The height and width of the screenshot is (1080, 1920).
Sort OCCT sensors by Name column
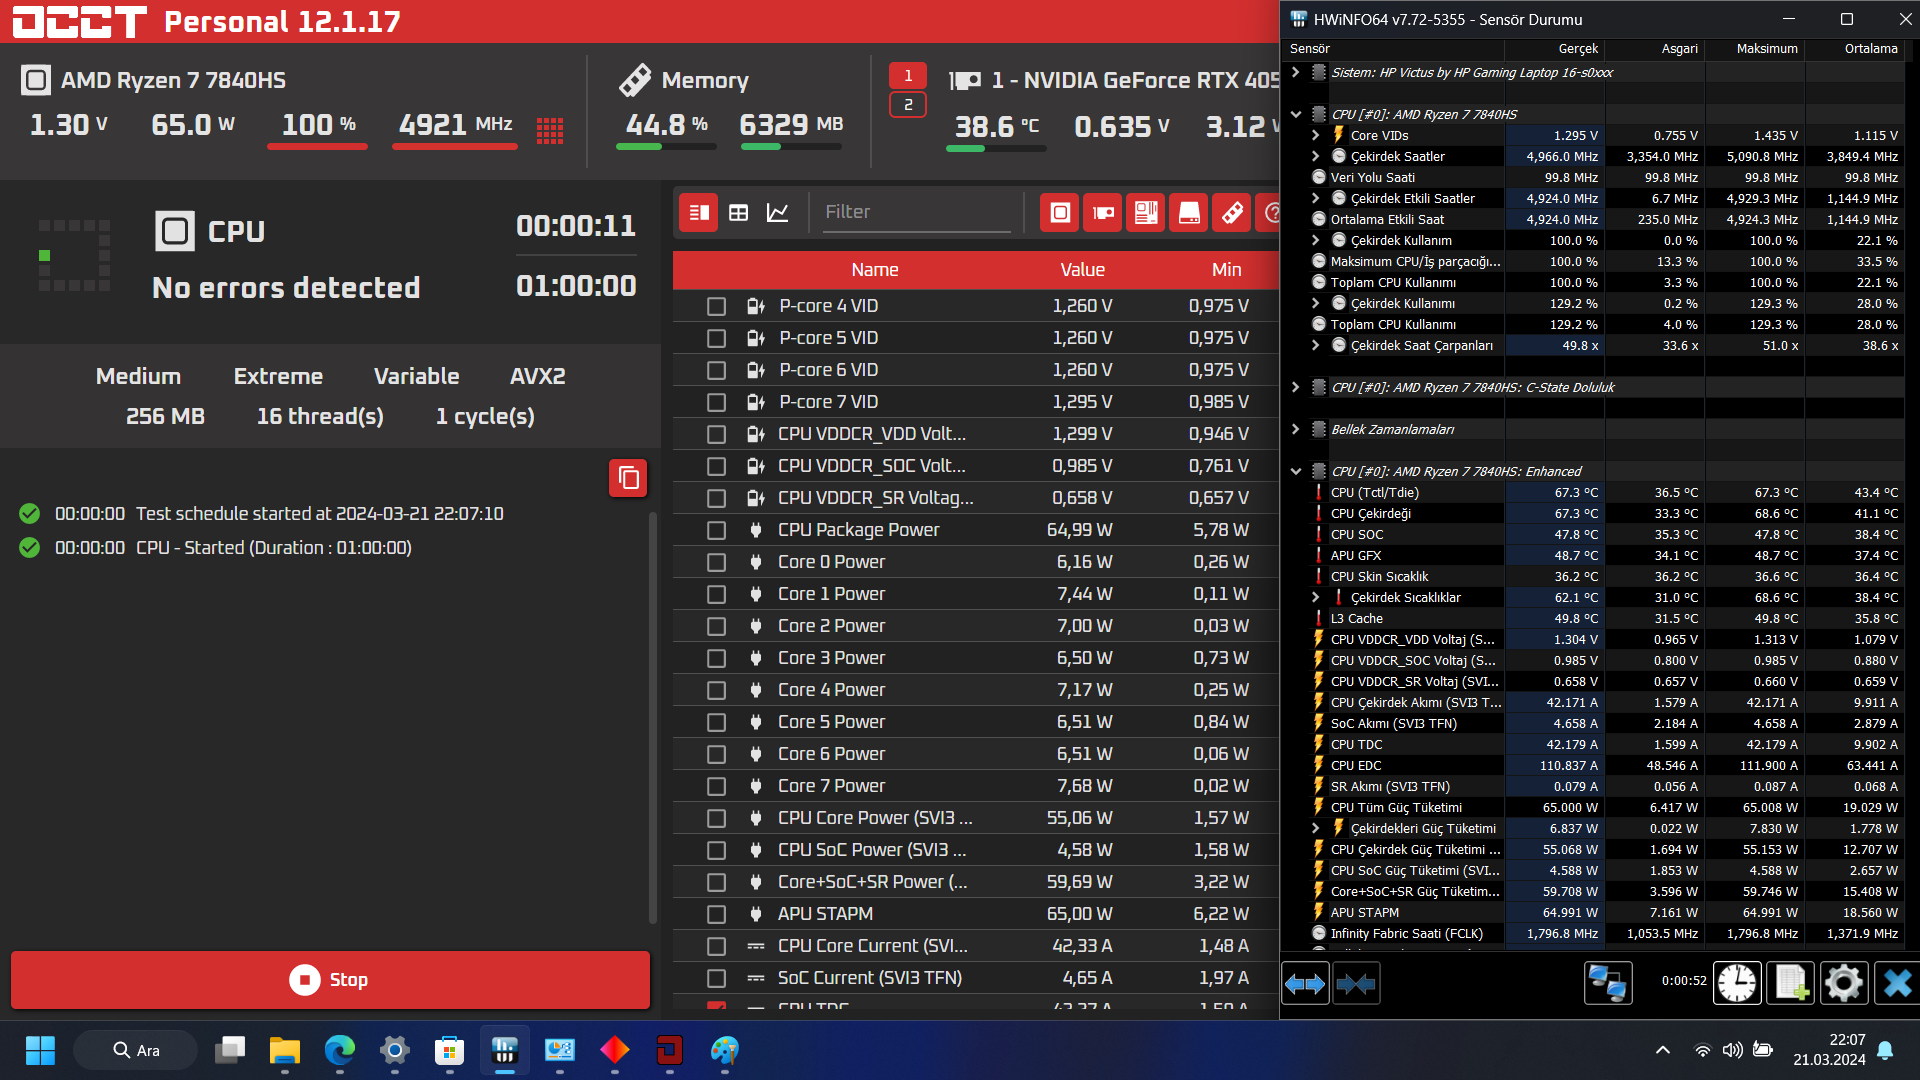[875, 270]
